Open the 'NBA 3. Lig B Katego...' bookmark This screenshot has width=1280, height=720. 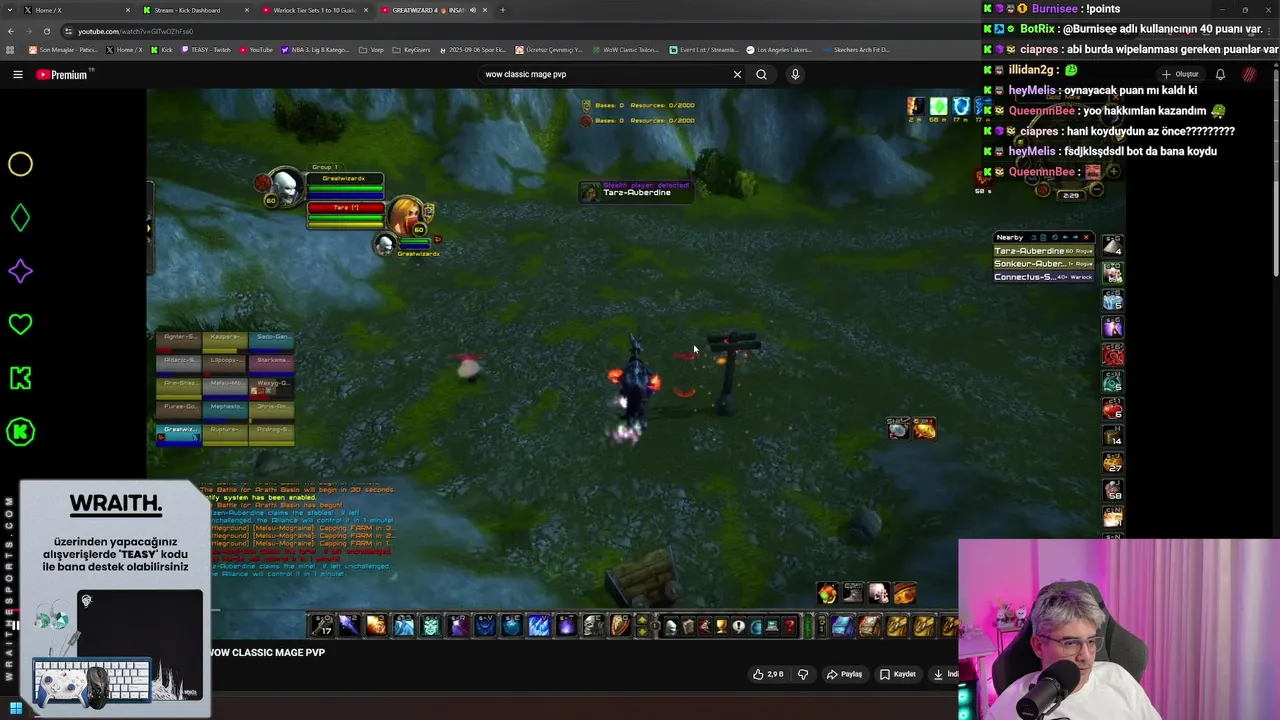pyautogui.click(x=315, y=49)
